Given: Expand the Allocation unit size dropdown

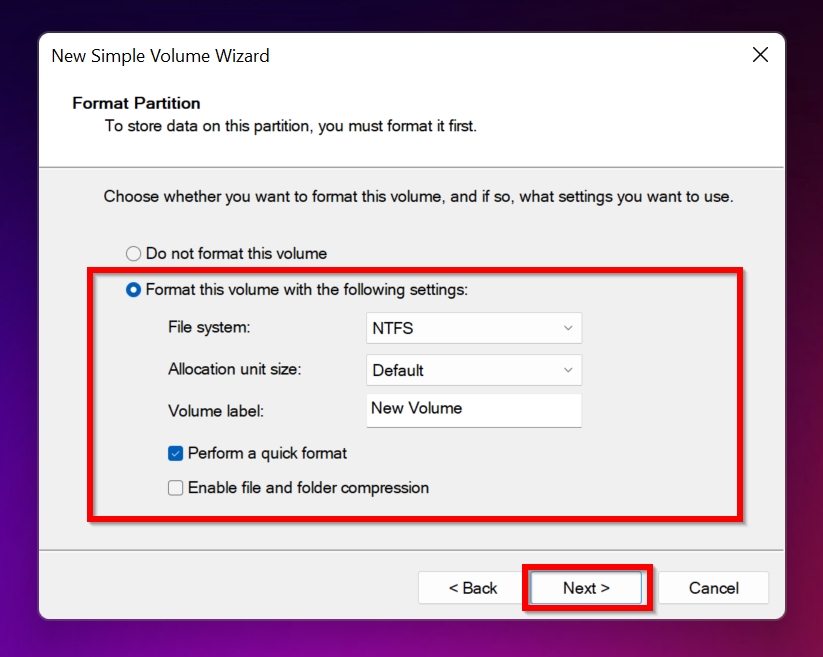Looking at the screenshot, I should 474,370.
